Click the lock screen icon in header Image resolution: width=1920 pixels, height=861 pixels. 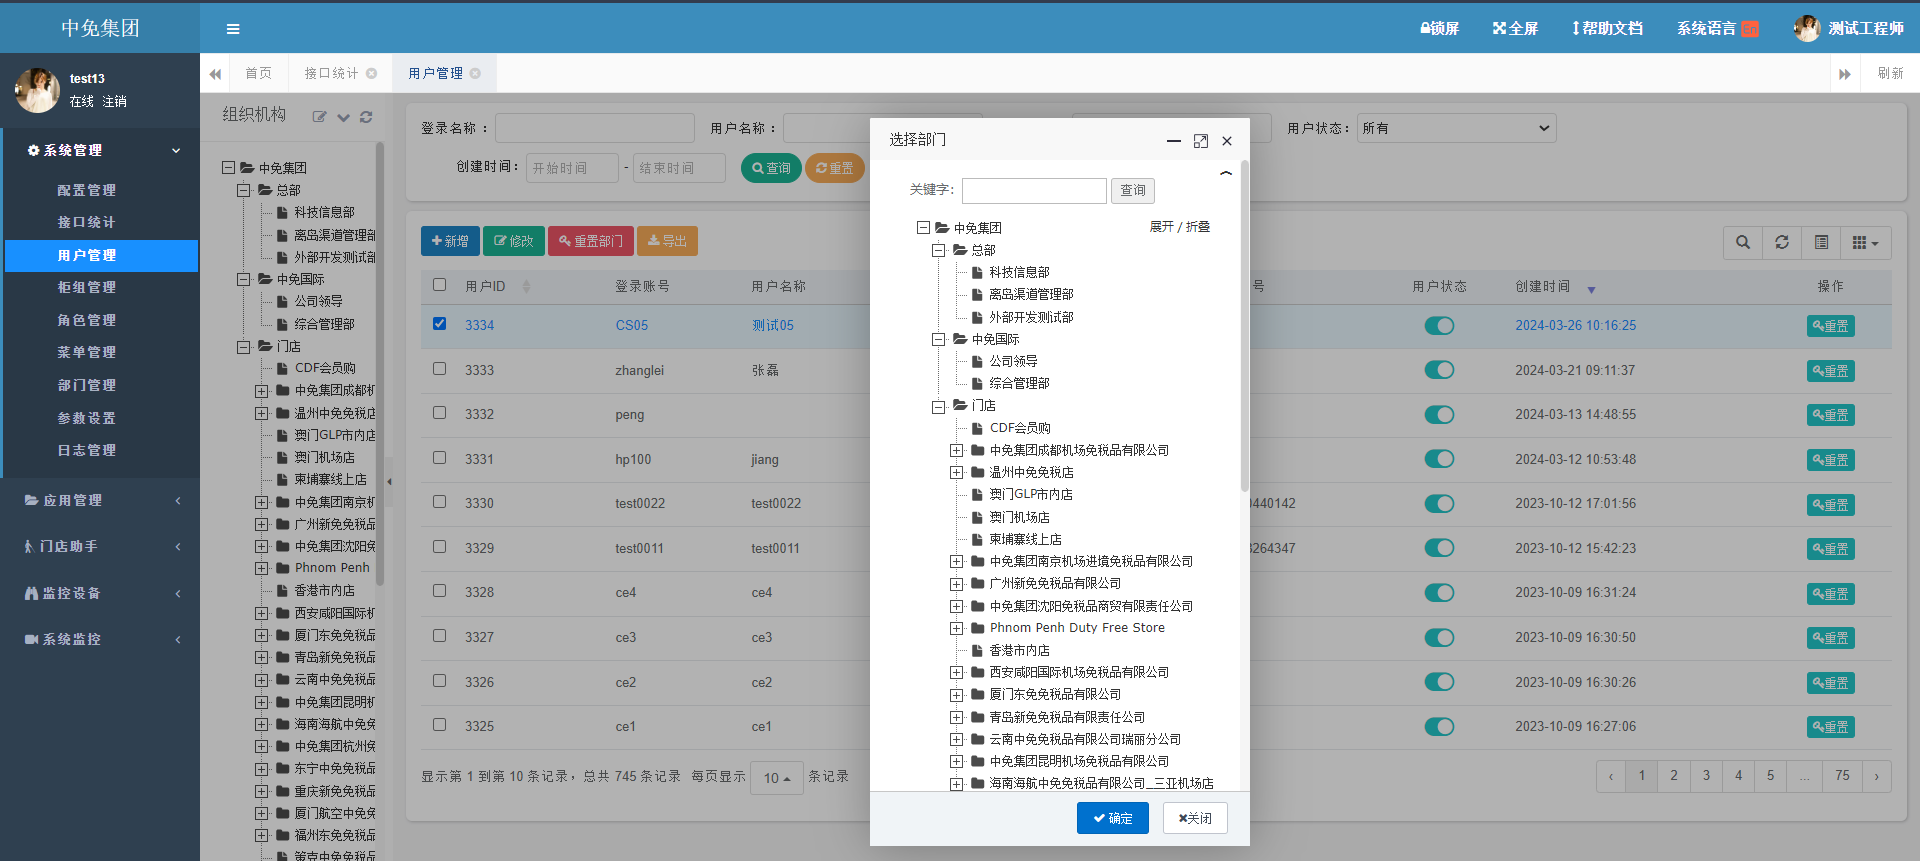1427,29
